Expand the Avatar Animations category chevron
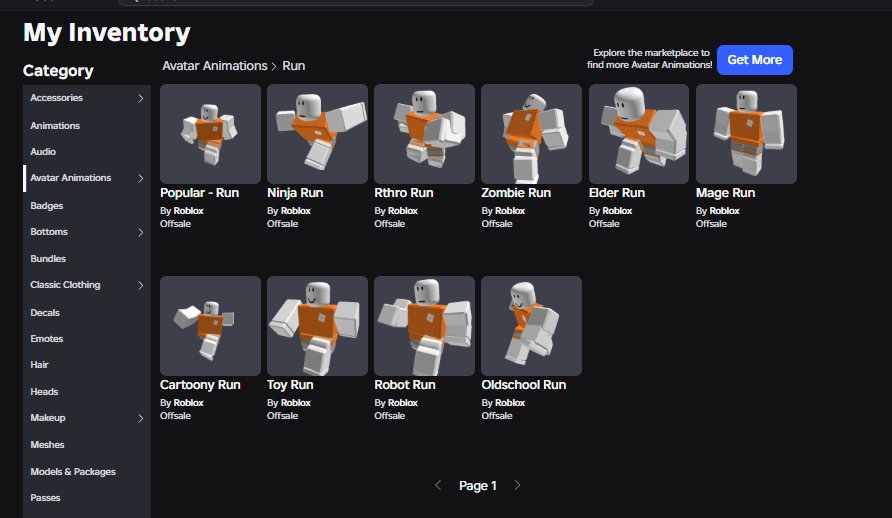The height and width of the screenshot is (518, 892). pyautogui.click(x=141, y=179)
